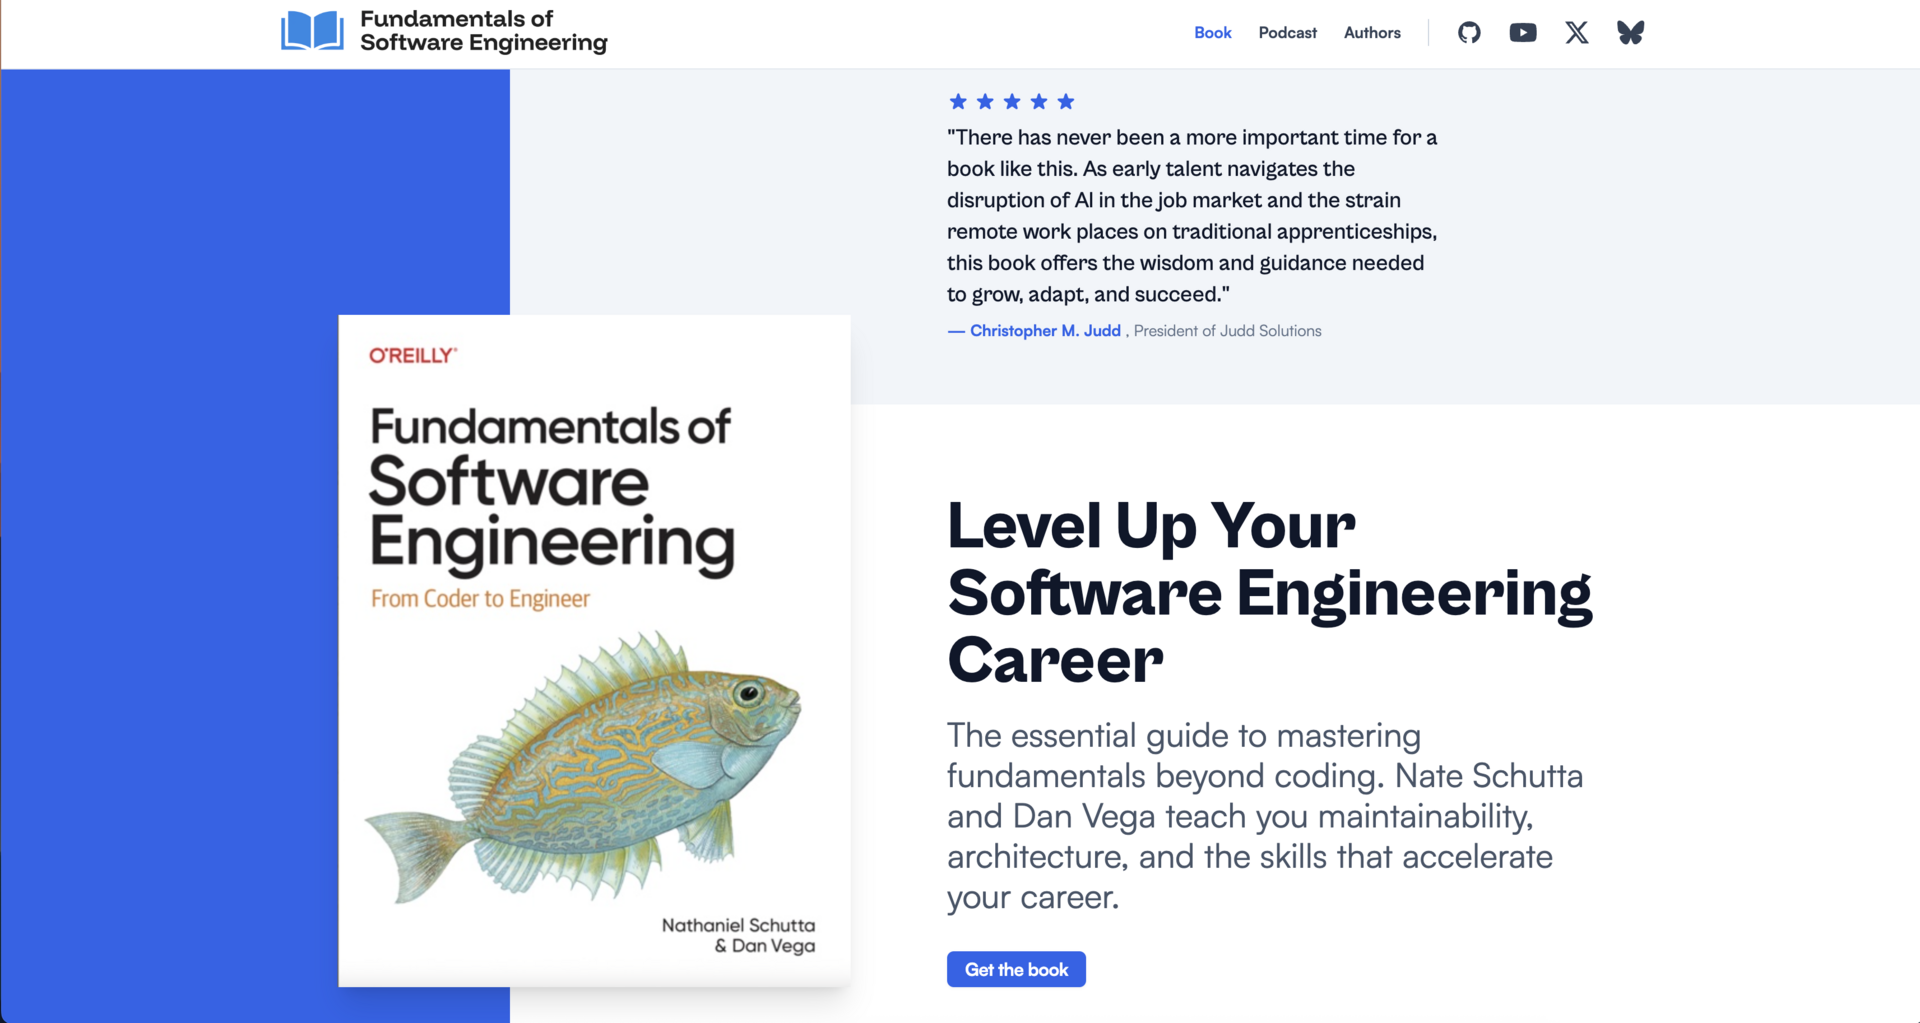
Task: Click the Fundamentals of Software Engineering title
Action: (x=484, y=30)
